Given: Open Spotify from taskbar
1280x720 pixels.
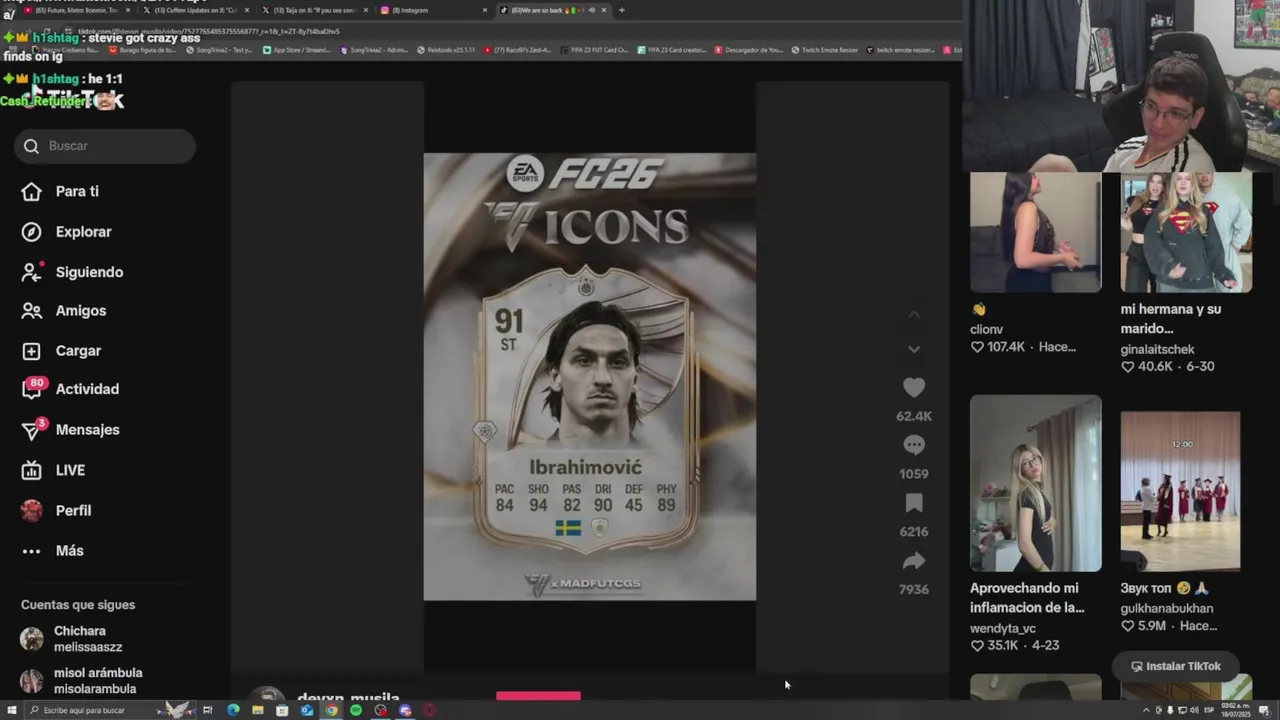Looking at the screenshot, I should [x=356, y=710].
